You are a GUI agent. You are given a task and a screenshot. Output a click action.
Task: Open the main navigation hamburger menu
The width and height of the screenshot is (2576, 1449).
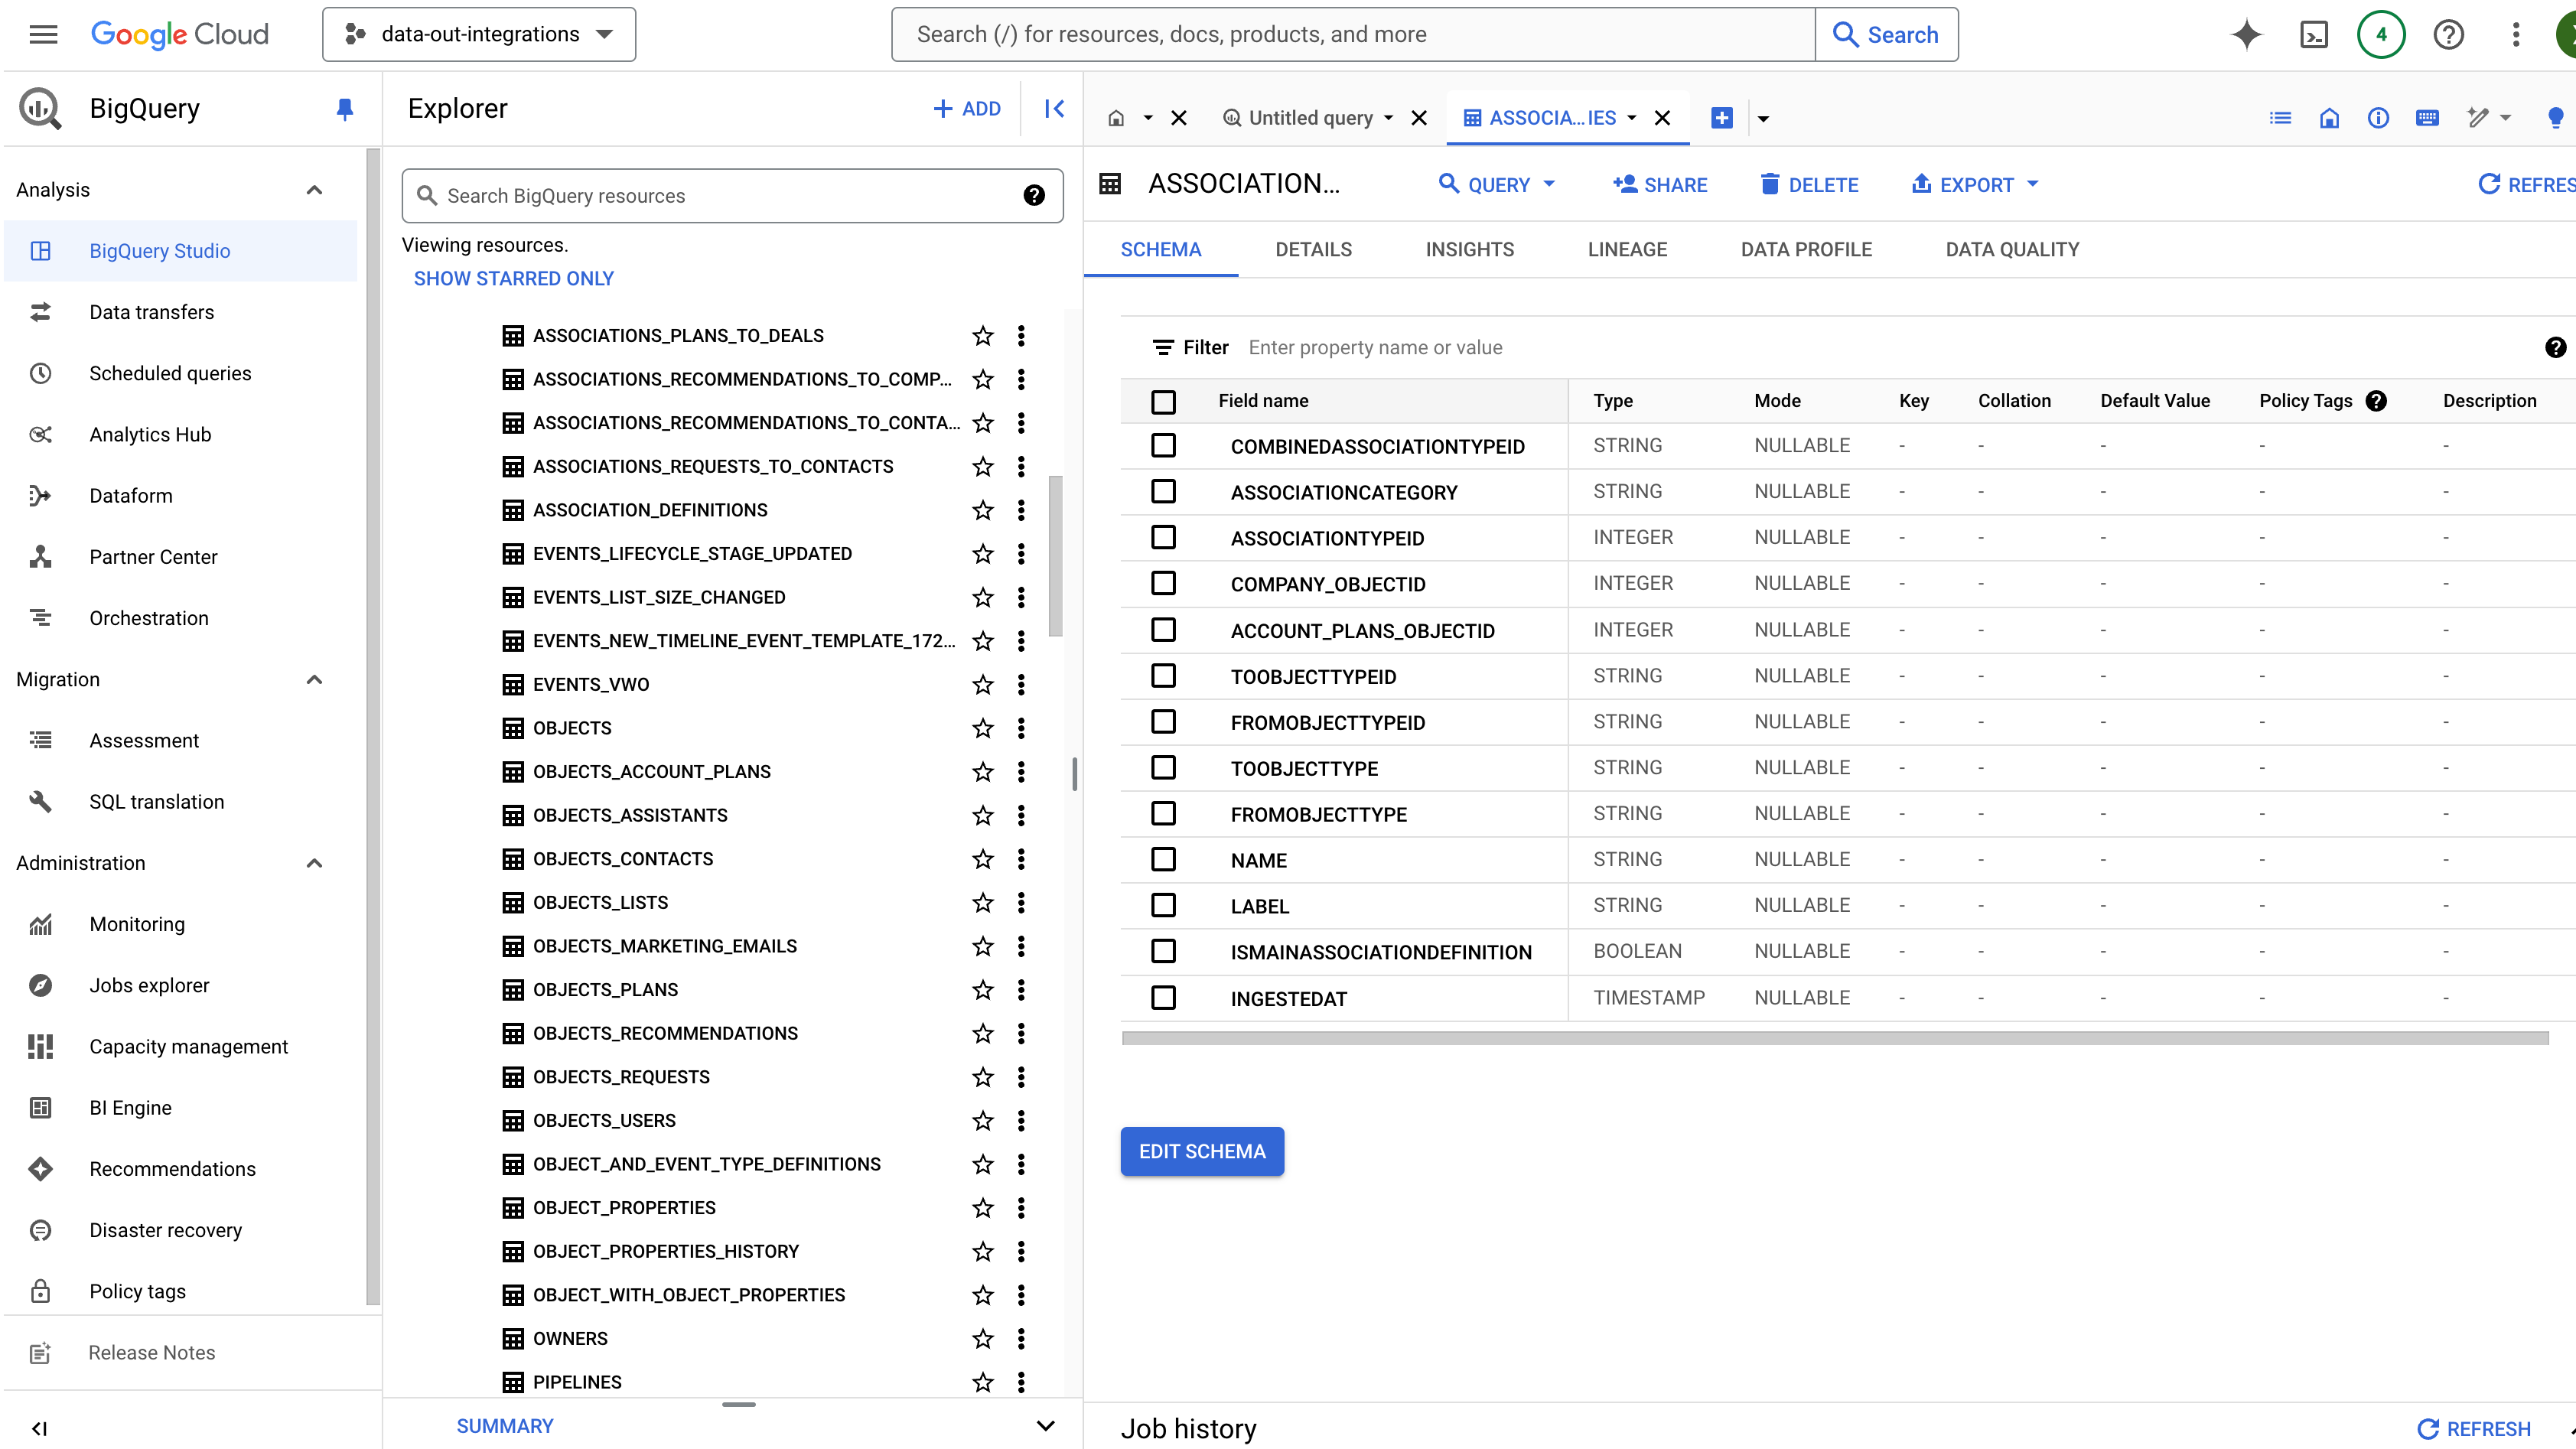click(43, 34)
